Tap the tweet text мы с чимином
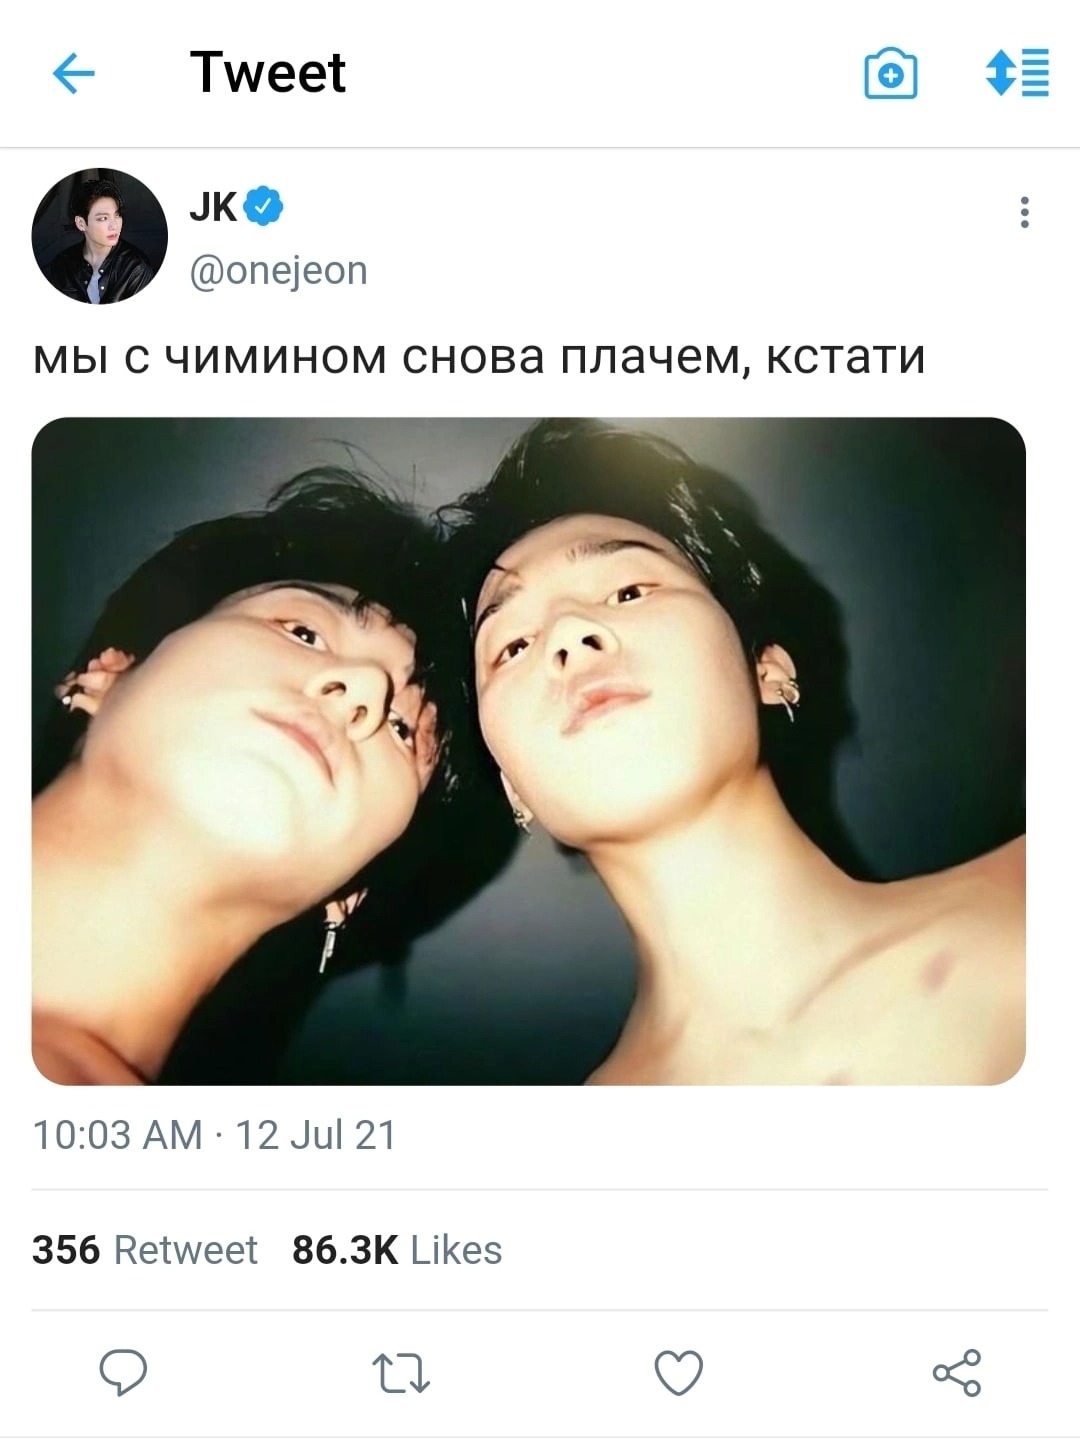This screenshot has width=1080, height=1438. pyautogui.click(x=210, y=357)
